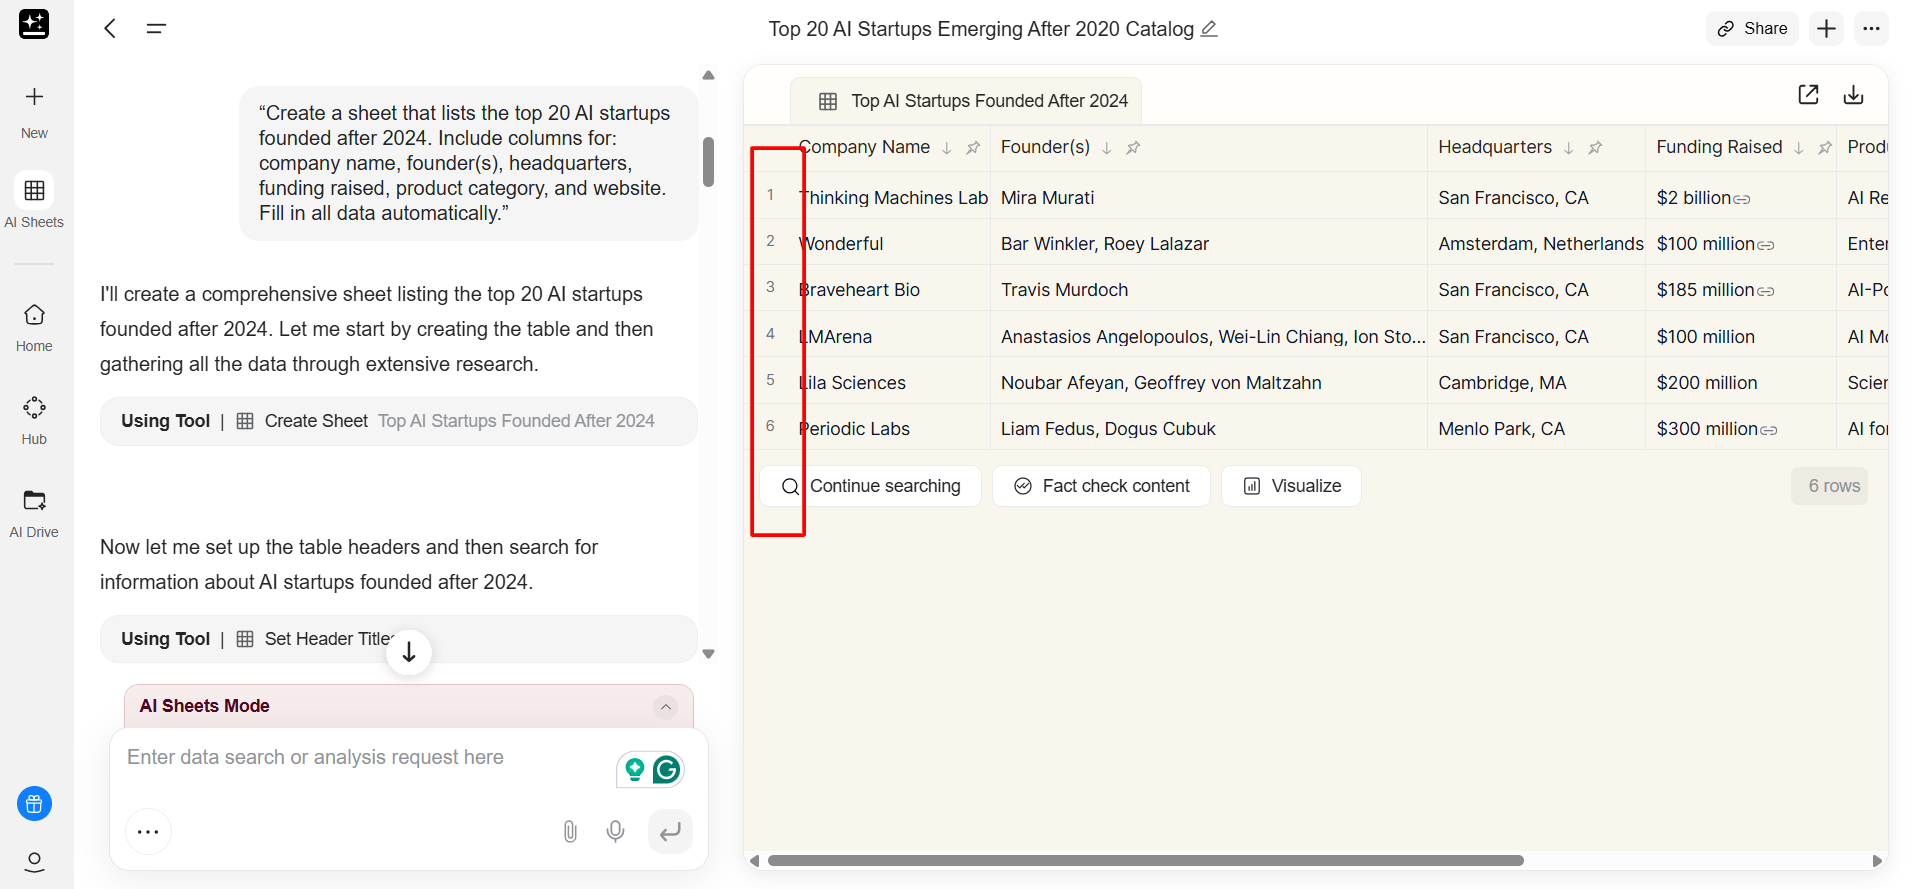The height and width of the screenshot is (889, 1913).
Task: Click the pencil icon to rename title
Action: 1209,29
